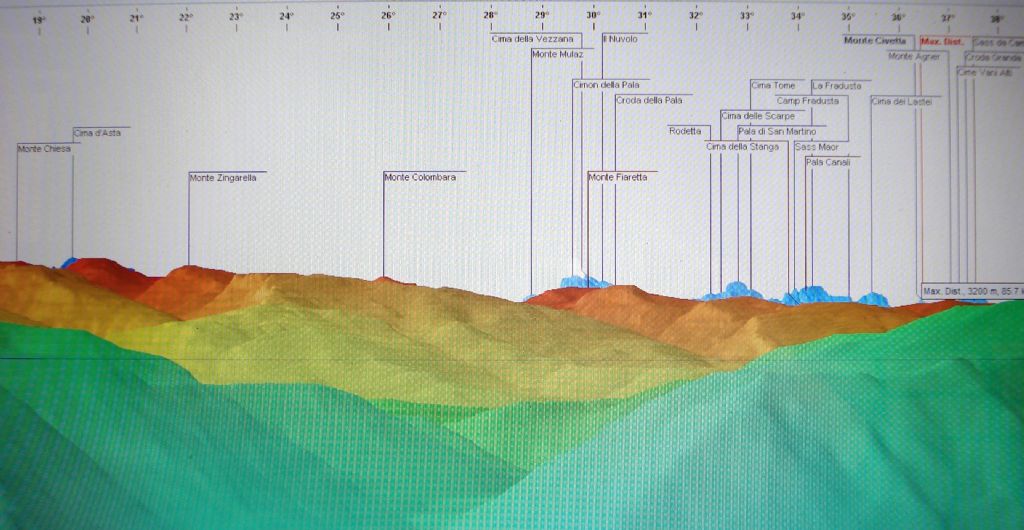The height and width of the screenshot is (530, 1024).
Task: Click the Monte Zingarella peak label
Action: (223, 177)
